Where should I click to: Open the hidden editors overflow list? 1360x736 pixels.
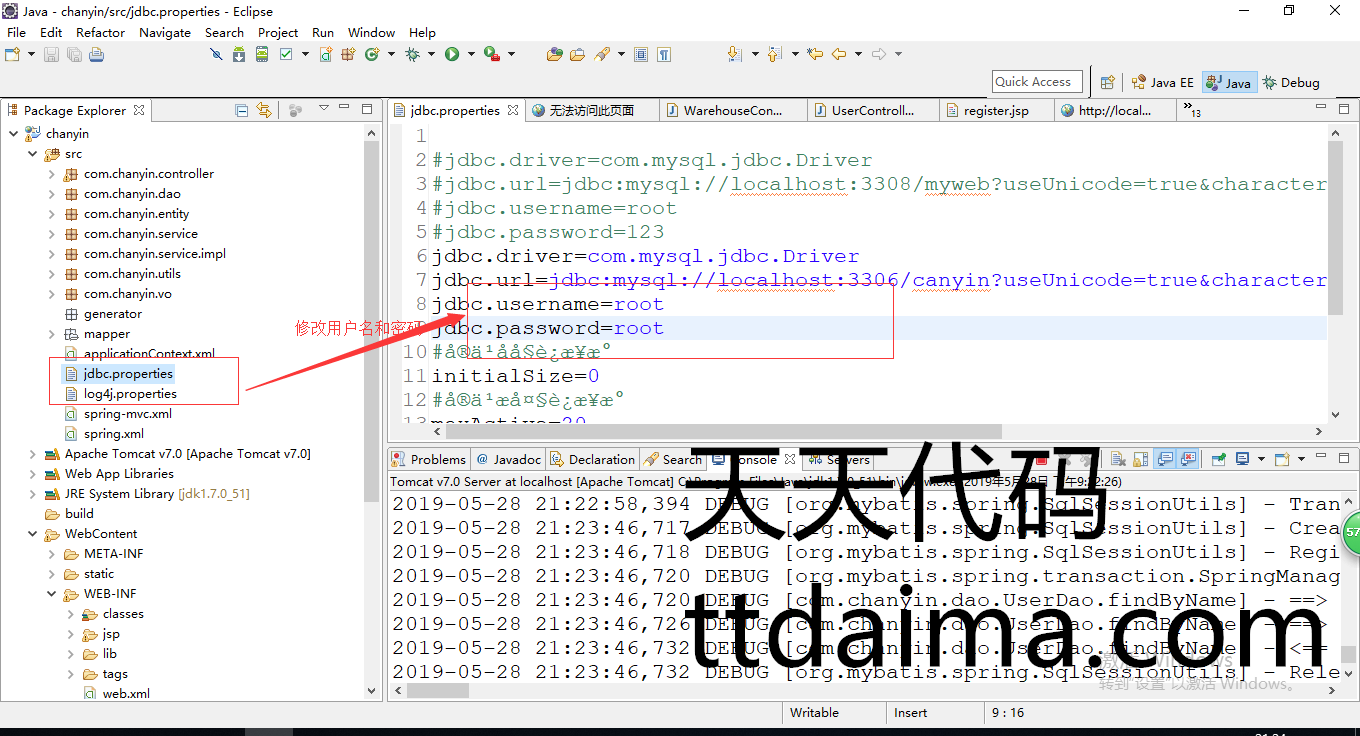coord(1191,110)
